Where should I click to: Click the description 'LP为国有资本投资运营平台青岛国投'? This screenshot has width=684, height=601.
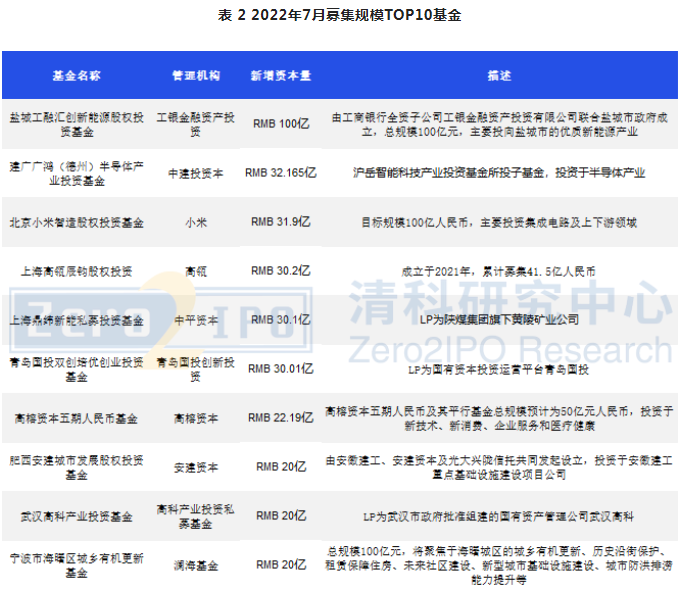[499, 370]
